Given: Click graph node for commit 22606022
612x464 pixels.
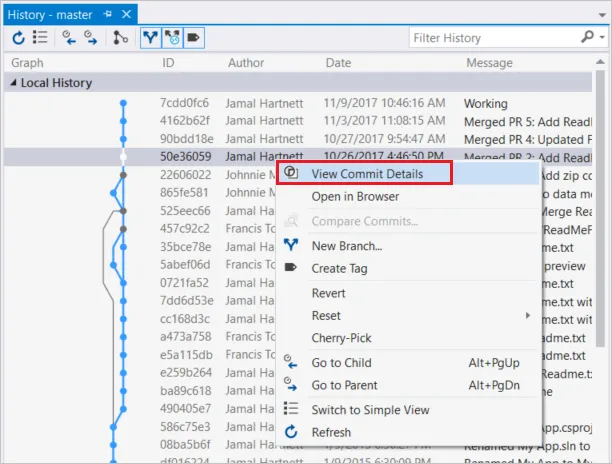Looking at the screenshot, I should [x=123, y=175].
